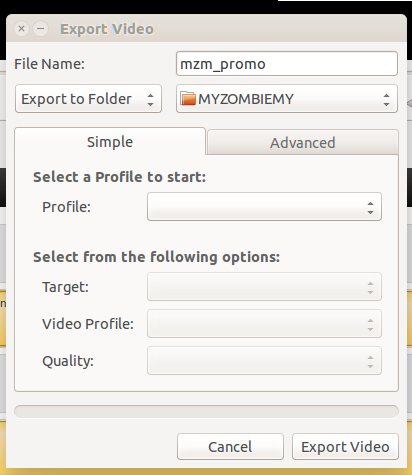Click the orange folder icon beside MYZOMBIEMY
Image resolution: width=412 pixels, height=475 pixels.
click(x=188, y=99)
